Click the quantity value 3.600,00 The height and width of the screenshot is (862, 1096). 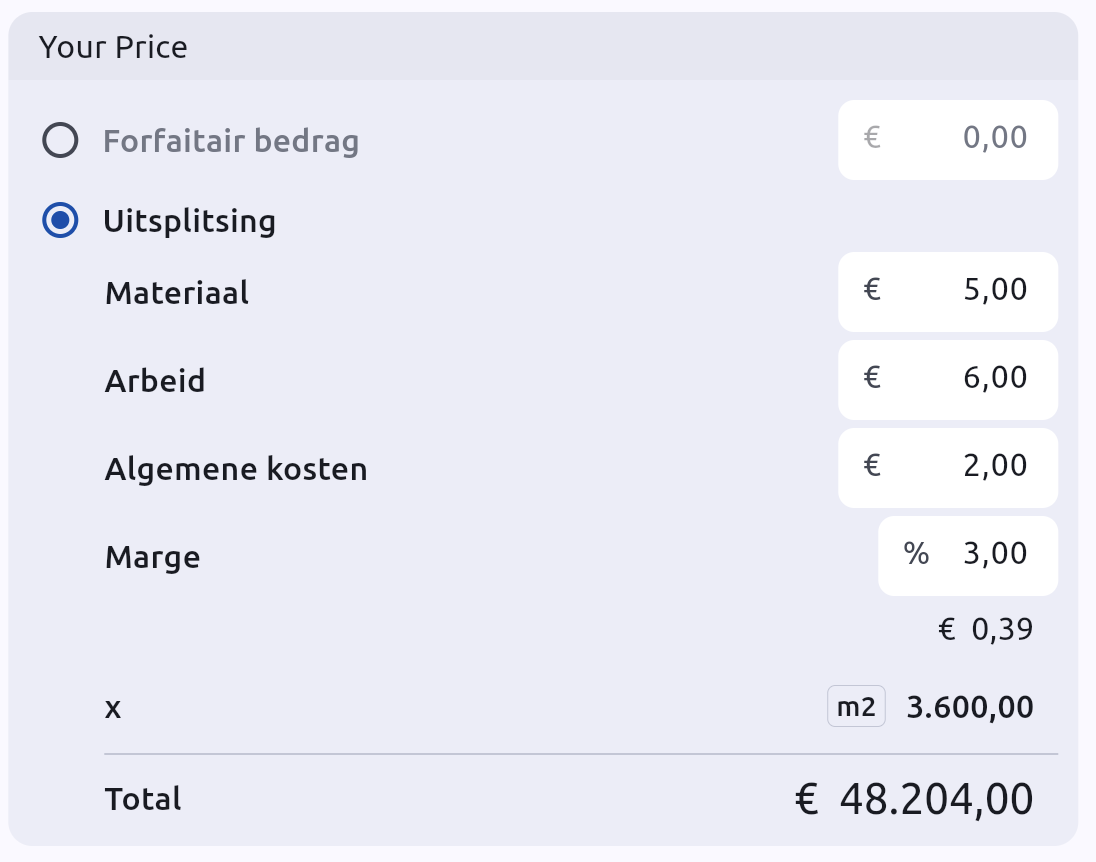[x=968, y=706]
